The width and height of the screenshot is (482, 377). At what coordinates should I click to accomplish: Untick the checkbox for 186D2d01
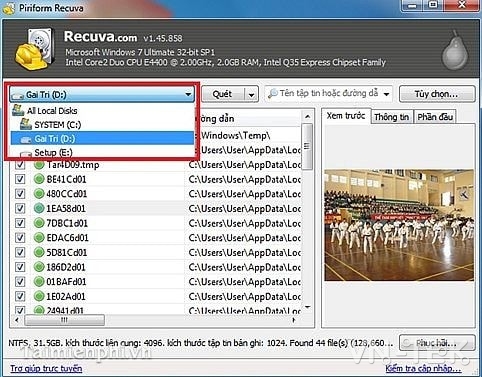pyautogui.click(x=20, y=267)
